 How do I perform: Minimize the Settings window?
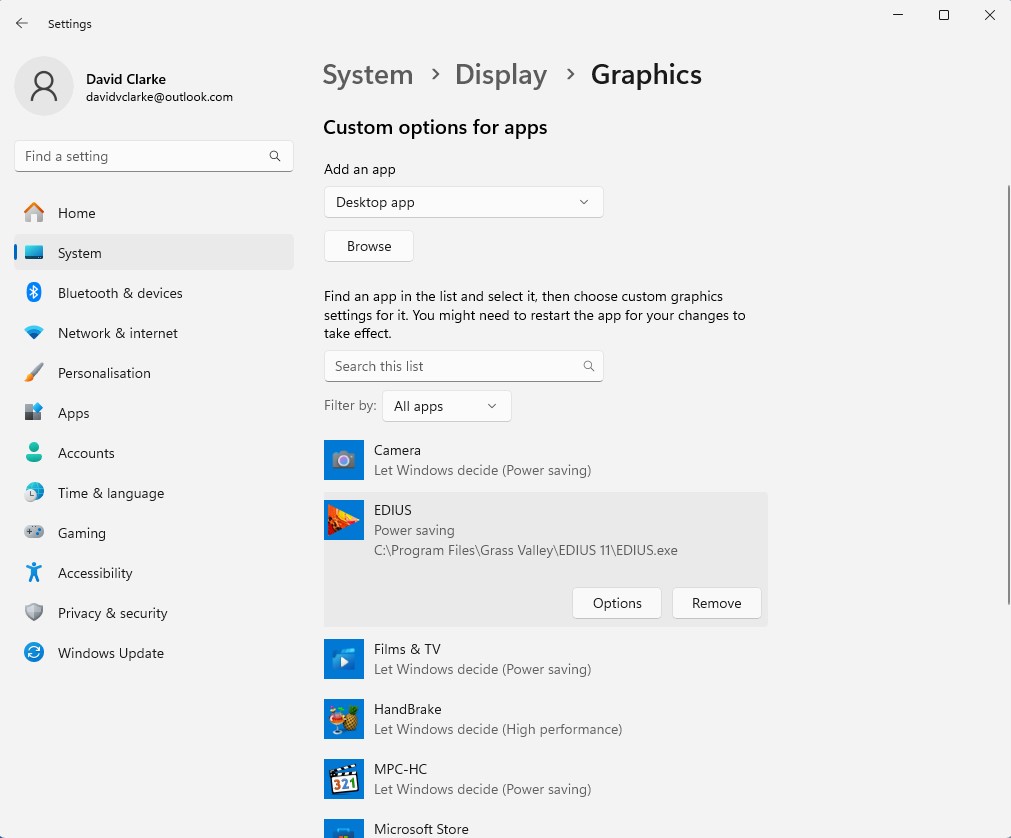coord(898,15)
